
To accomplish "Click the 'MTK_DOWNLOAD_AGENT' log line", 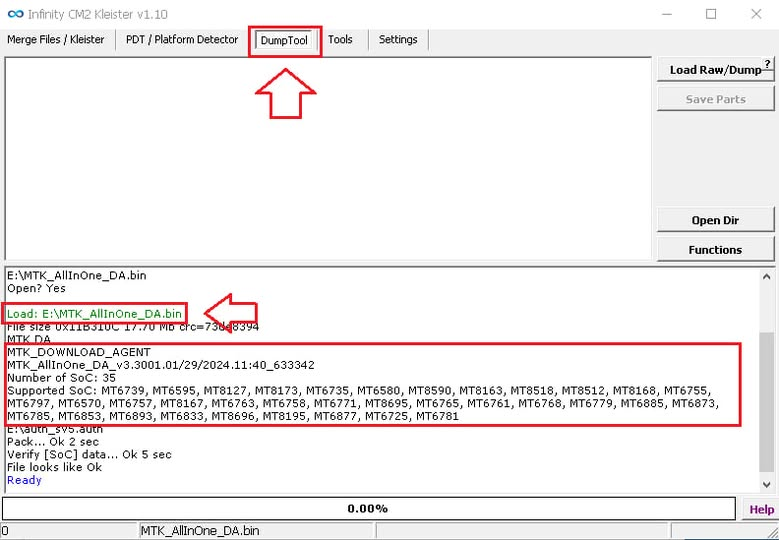I will pos(78,352).
